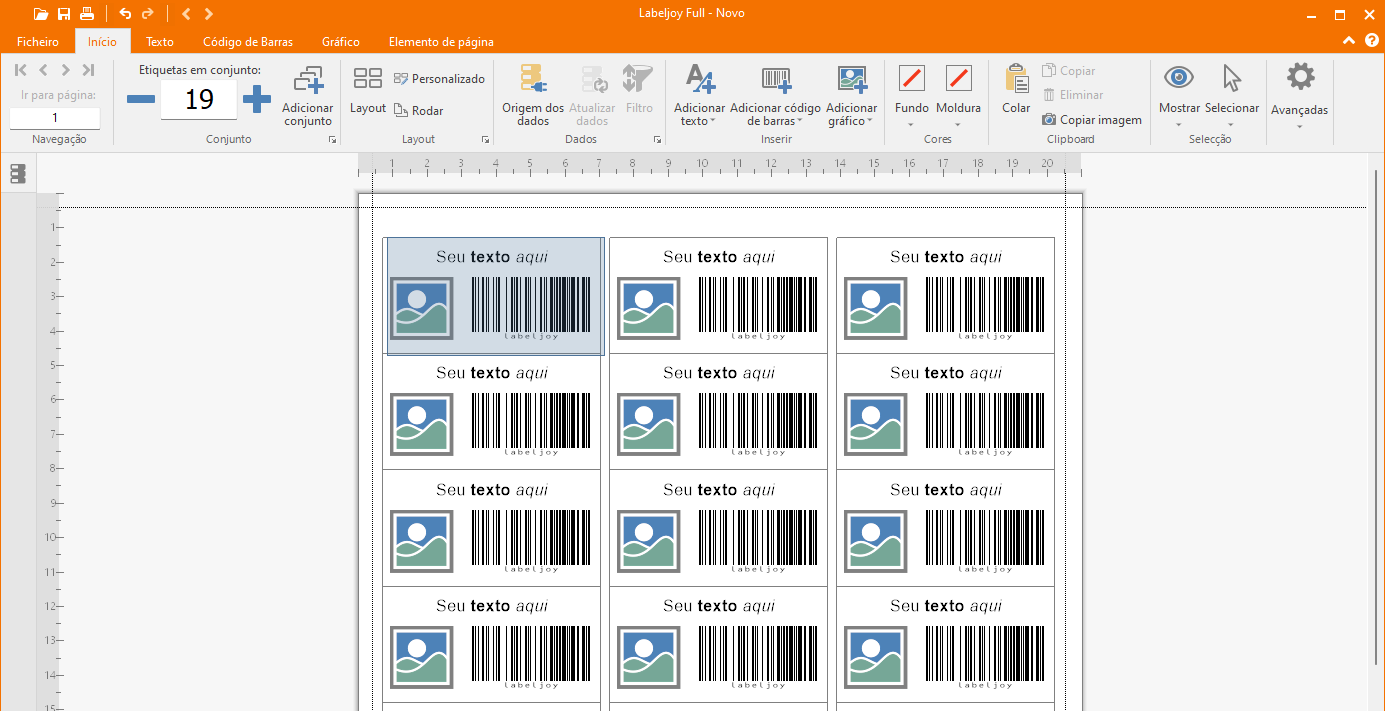1385x711 pixels.
Task: Toggle the Mostrar eye icon
Action: 1179,77
